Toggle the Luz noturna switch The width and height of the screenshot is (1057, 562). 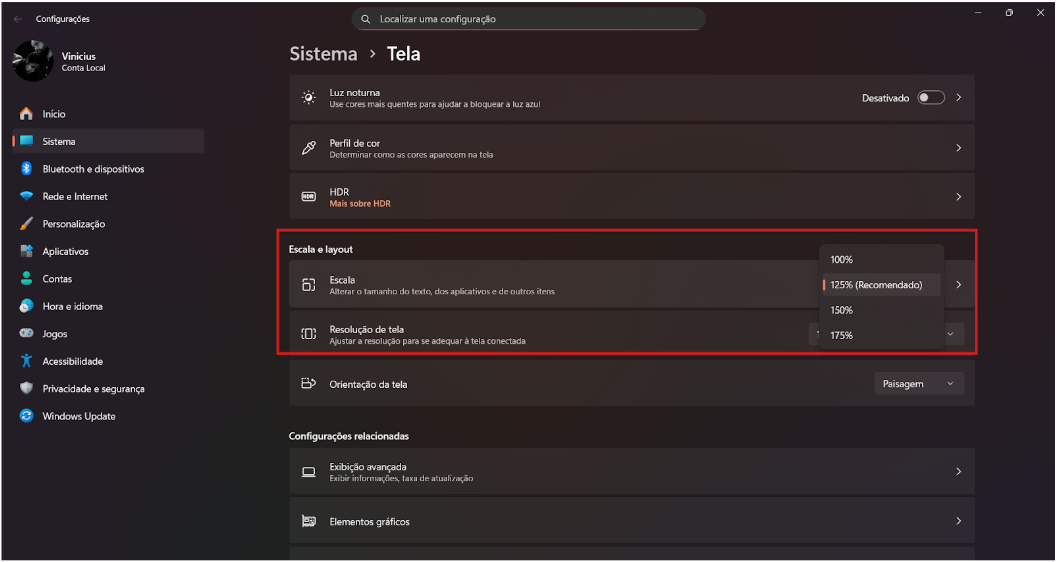click(930, 98)
